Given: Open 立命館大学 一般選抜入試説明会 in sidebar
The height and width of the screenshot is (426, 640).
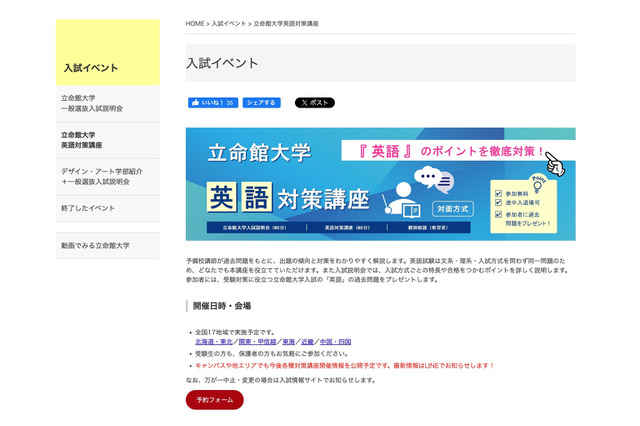Looking at the screenshot, I should pyautogui.click(x=92, y=103).
